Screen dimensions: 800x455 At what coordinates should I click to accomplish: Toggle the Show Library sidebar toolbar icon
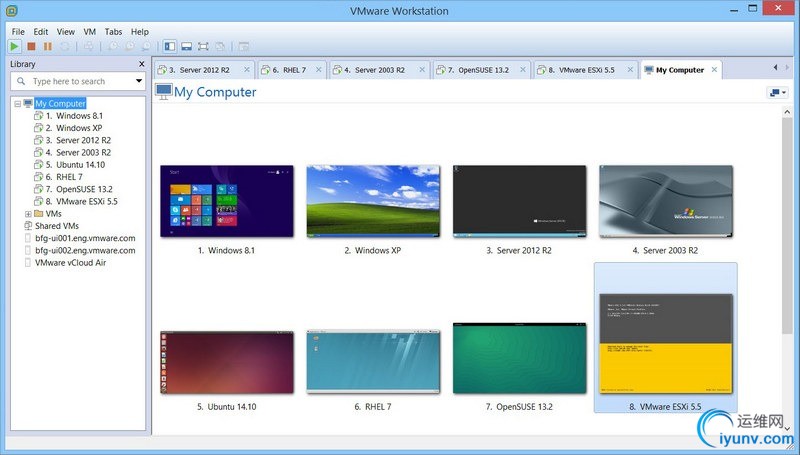click(170, 46)
